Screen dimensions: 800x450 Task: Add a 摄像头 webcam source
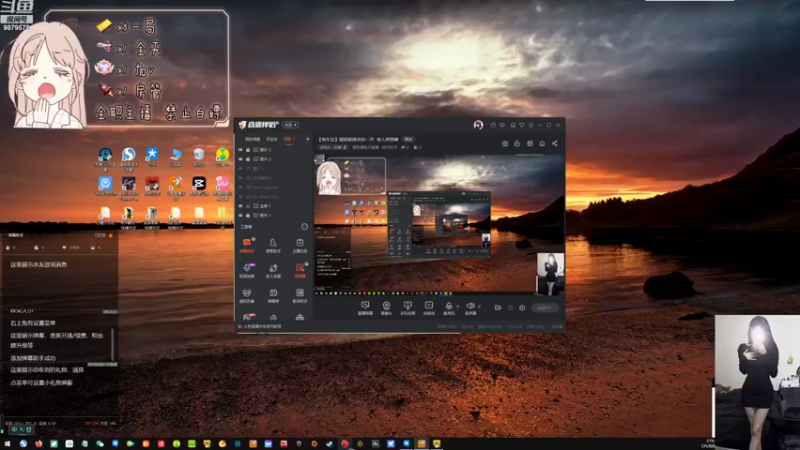click(x=386, y=307)
